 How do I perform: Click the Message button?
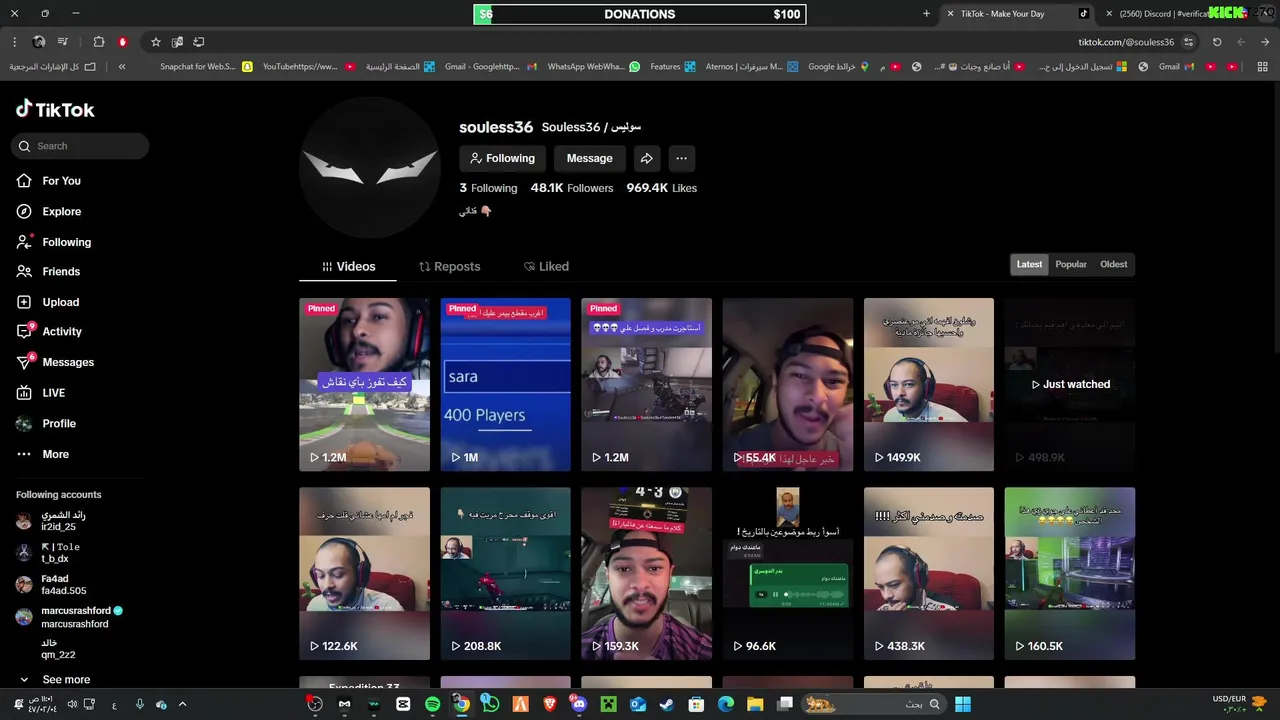tap(589, 158)
